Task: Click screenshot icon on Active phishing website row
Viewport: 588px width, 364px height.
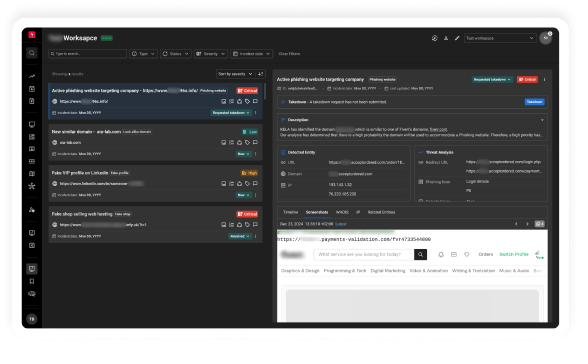Action: click(224, 101)
